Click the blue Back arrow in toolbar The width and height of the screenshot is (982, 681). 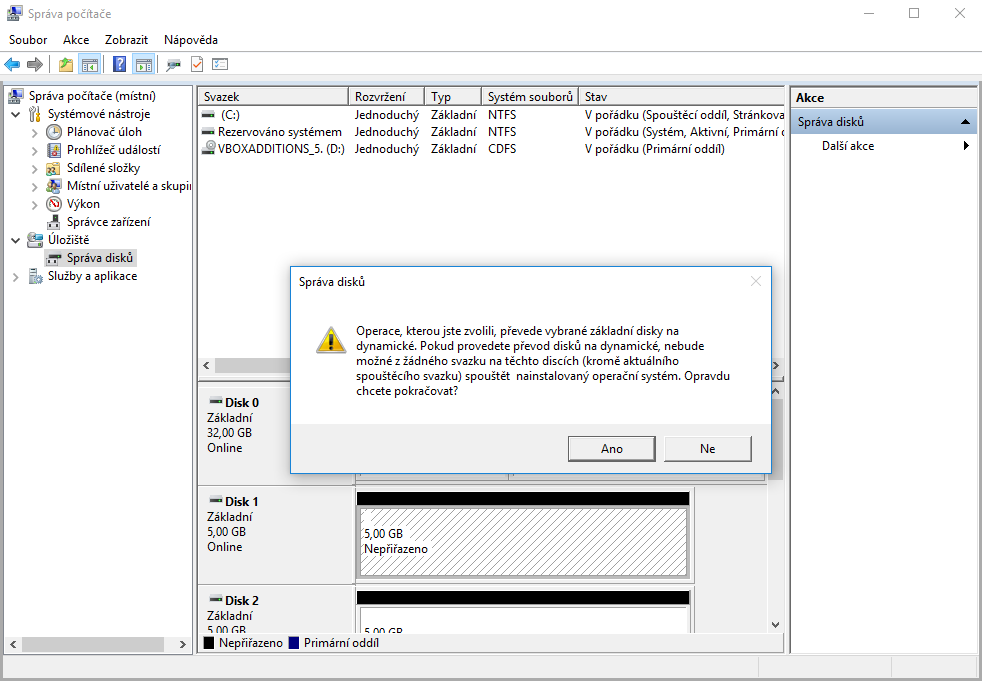coord(12,65)
